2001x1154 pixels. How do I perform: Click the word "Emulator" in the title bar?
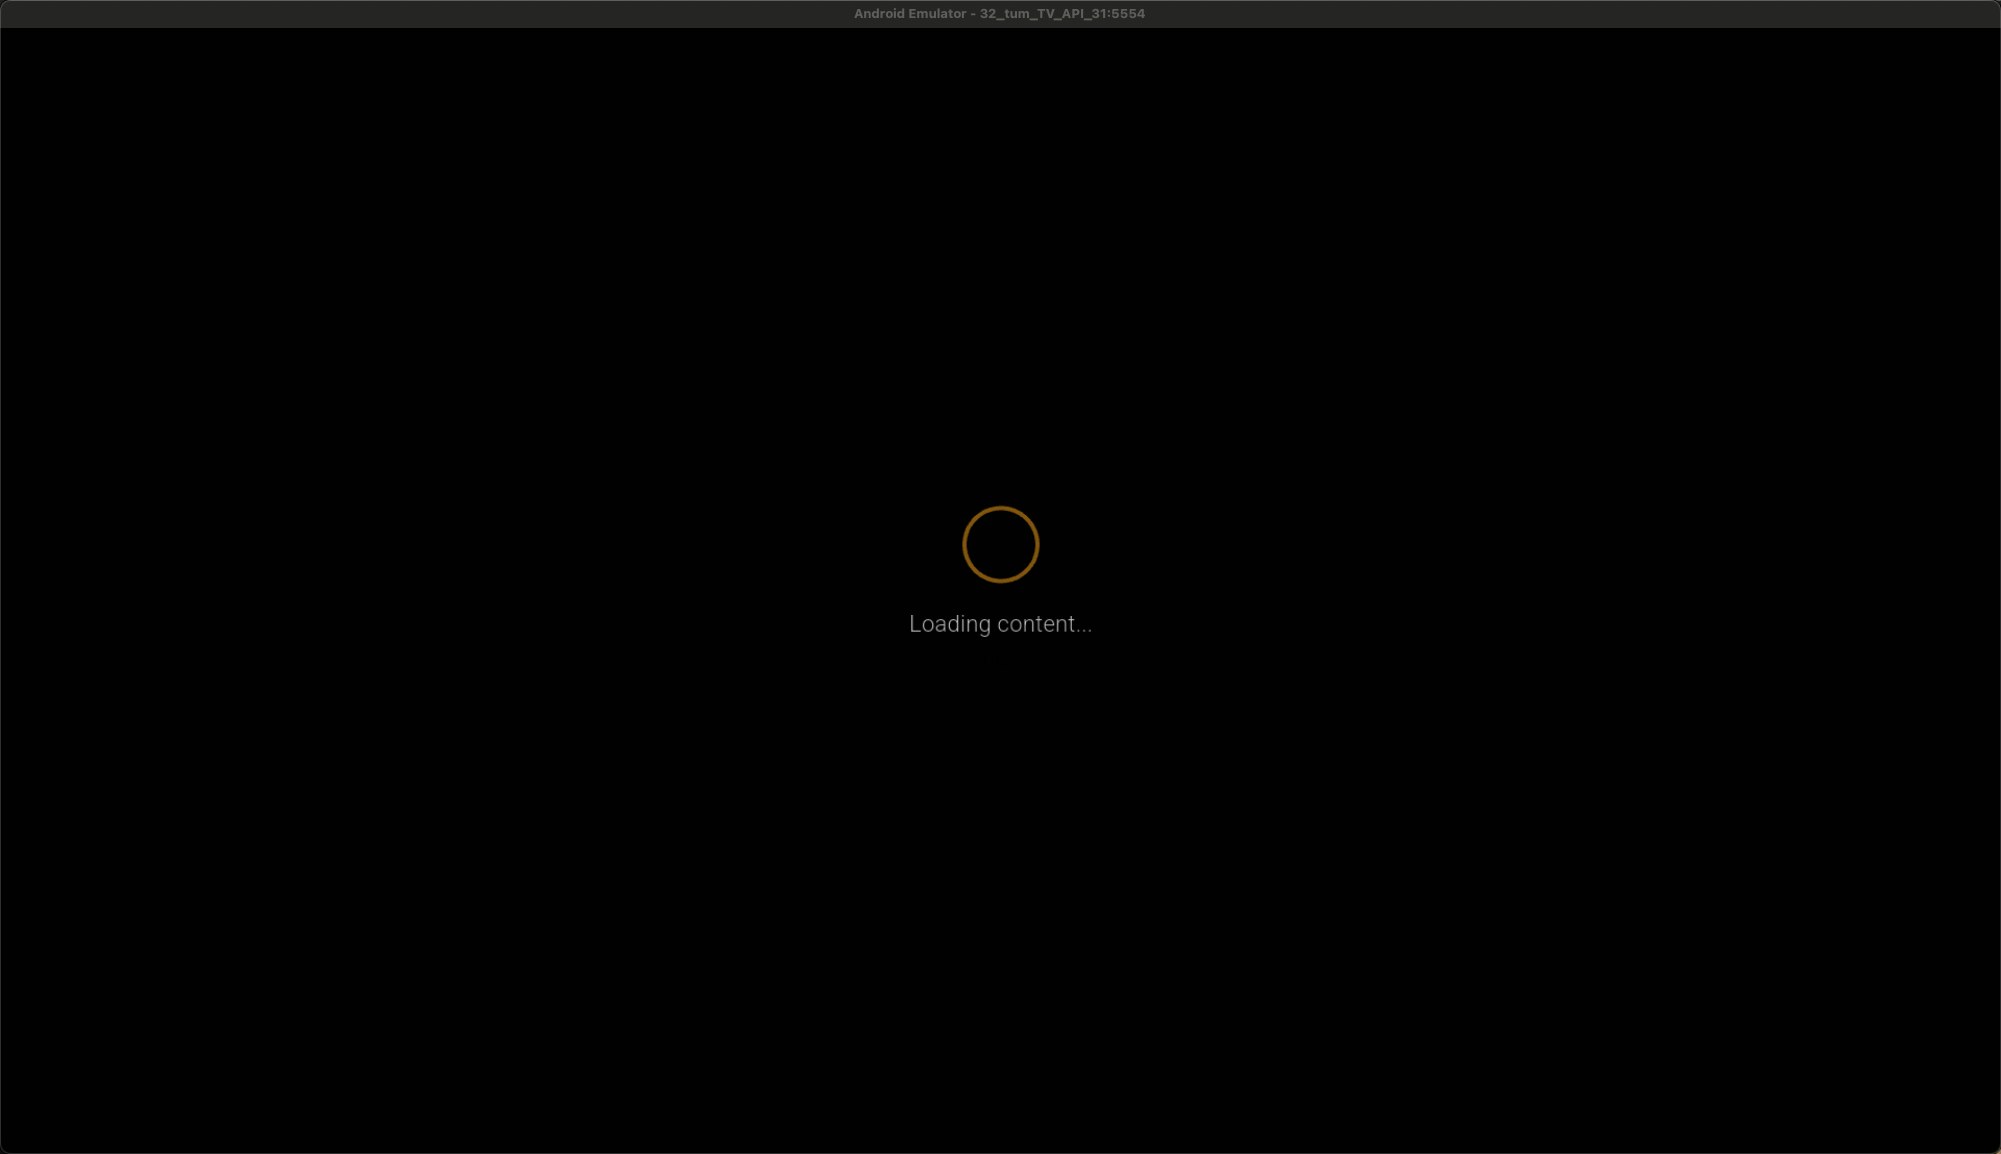coord(937,14)
